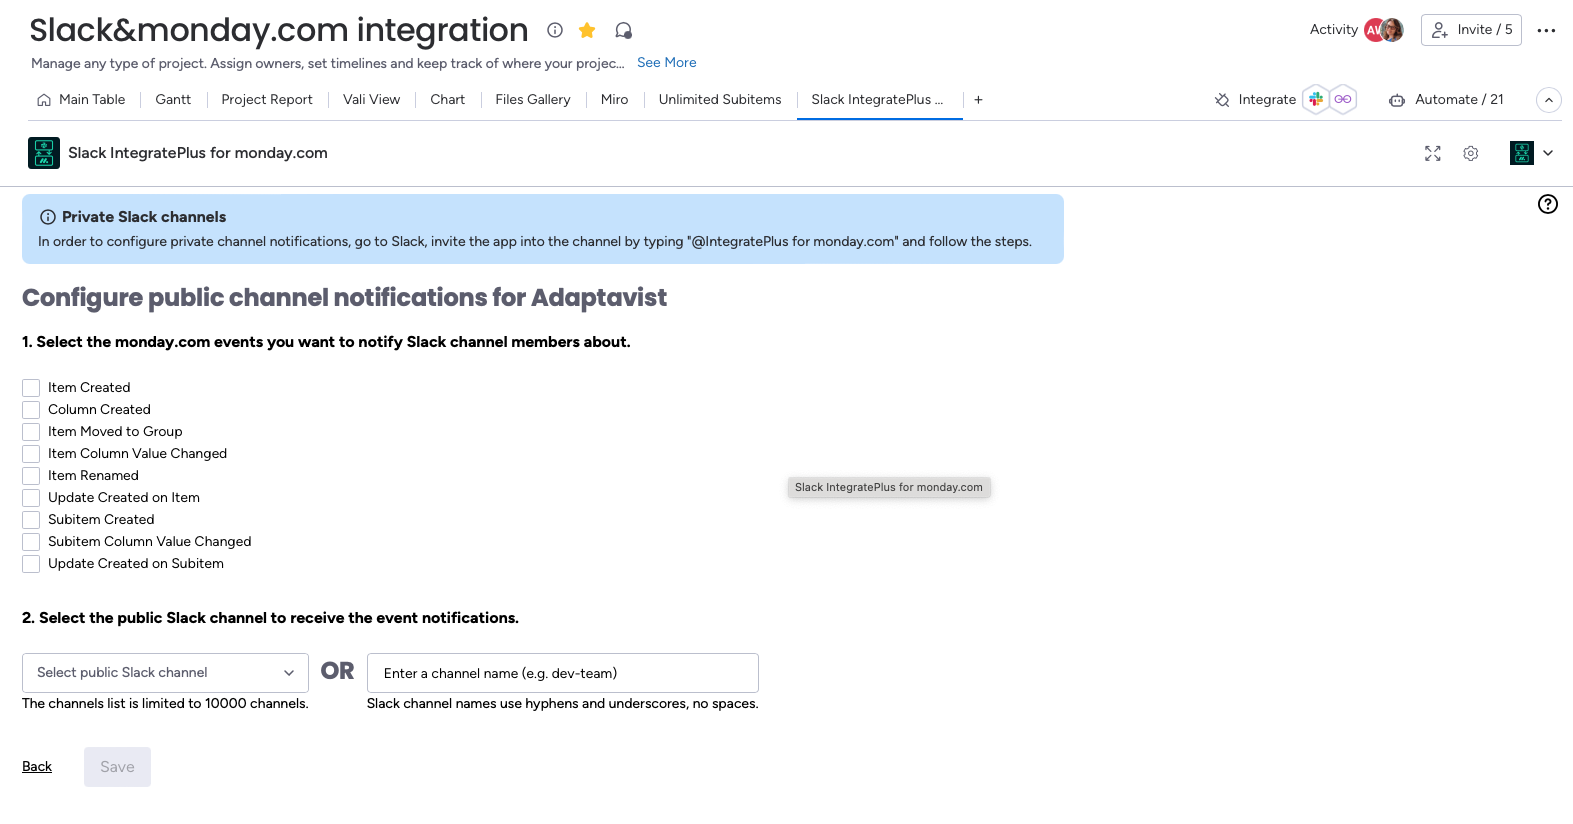Switch to the Chart tab

click(x=447, y=100)
